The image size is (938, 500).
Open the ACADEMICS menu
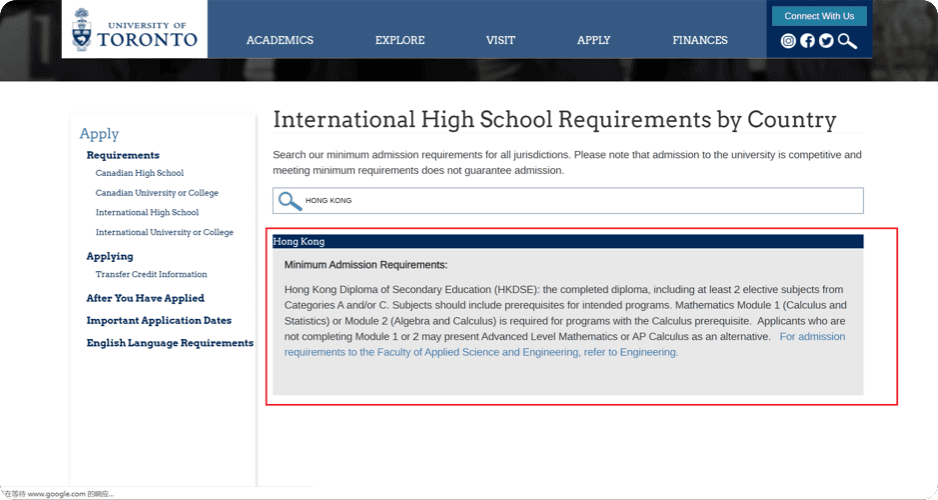click(x=280, y=40)
